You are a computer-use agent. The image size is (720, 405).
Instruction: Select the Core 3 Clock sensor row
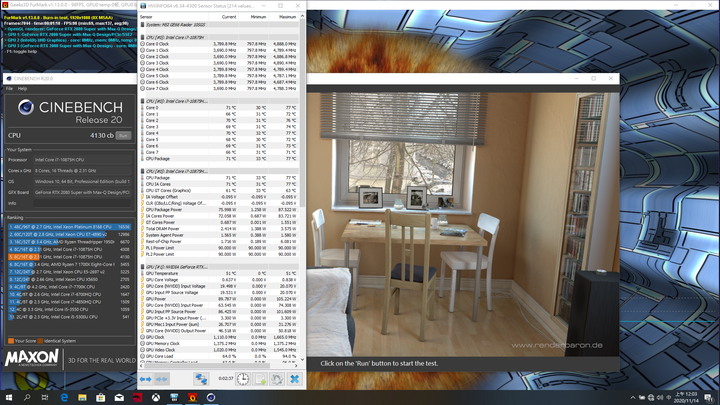pyautogui.click(x=219, y=63)
